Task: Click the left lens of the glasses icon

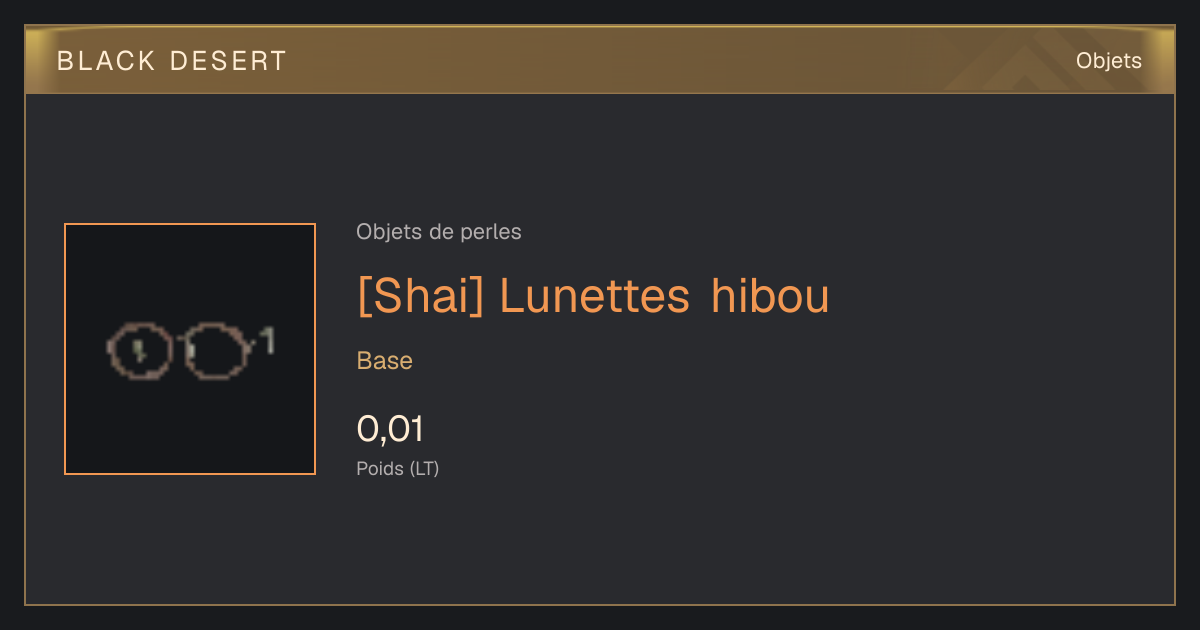Action: tap(140, 350)
